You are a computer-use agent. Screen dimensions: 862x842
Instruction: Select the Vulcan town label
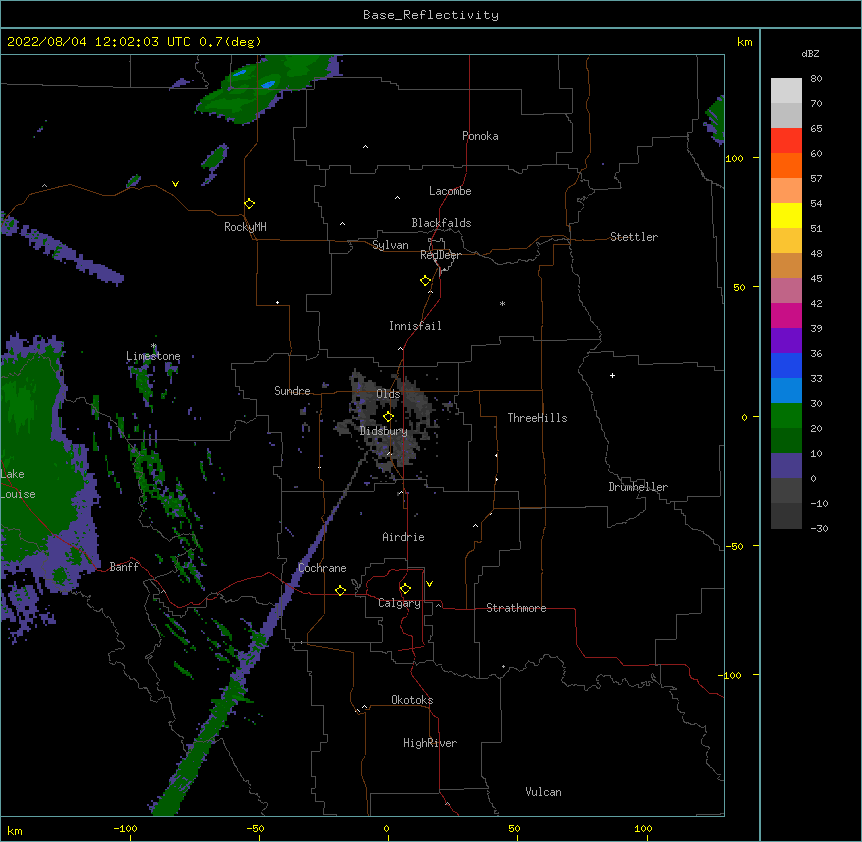[x=543, y=792]
